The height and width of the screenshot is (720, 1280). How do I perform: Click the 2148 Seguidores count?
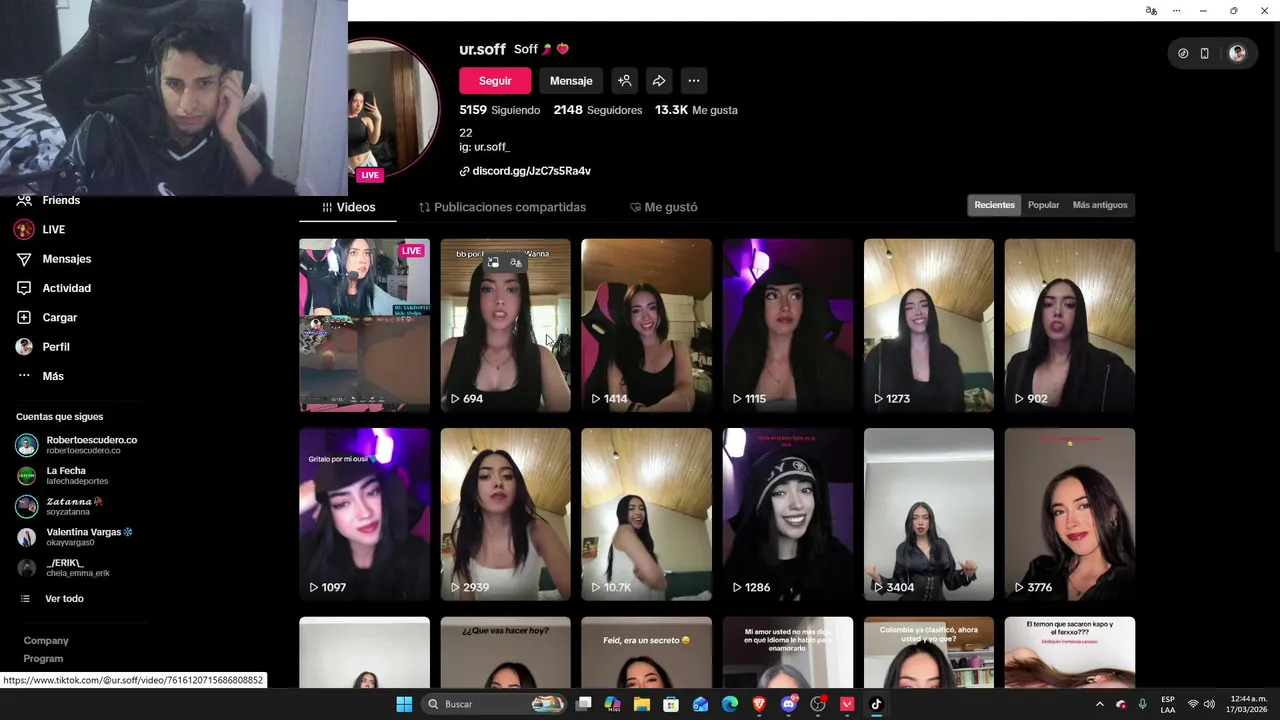(598, 110)
